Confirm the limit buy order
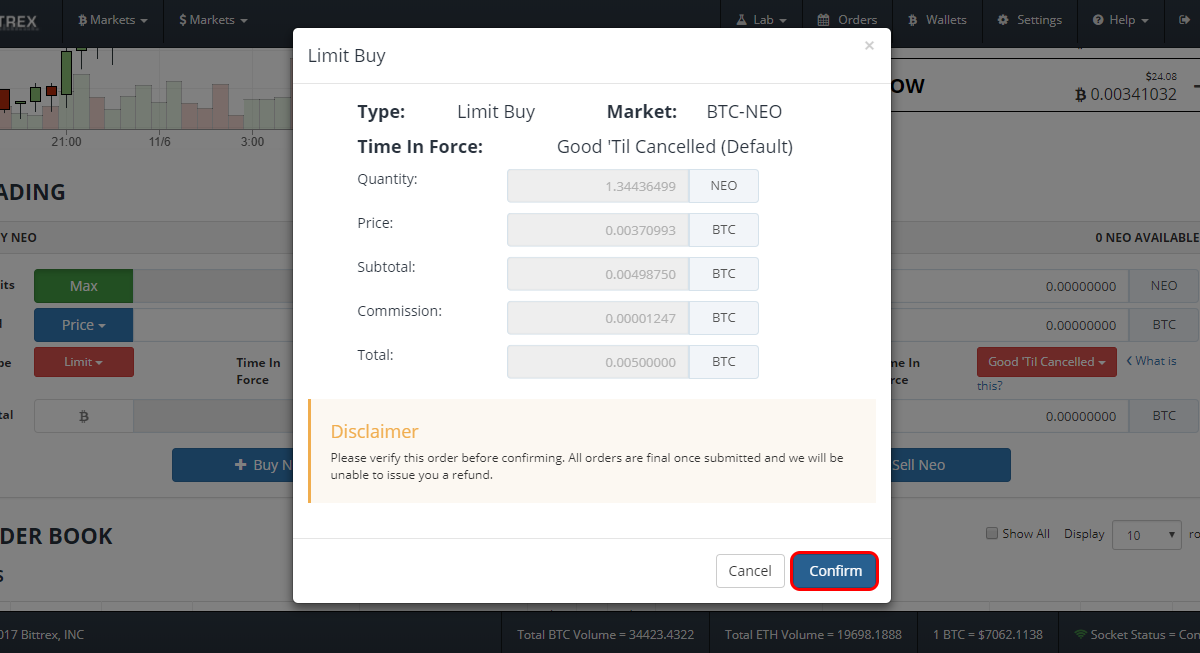This screenshot has width=1200, height=653. click(x=835, y=571)
